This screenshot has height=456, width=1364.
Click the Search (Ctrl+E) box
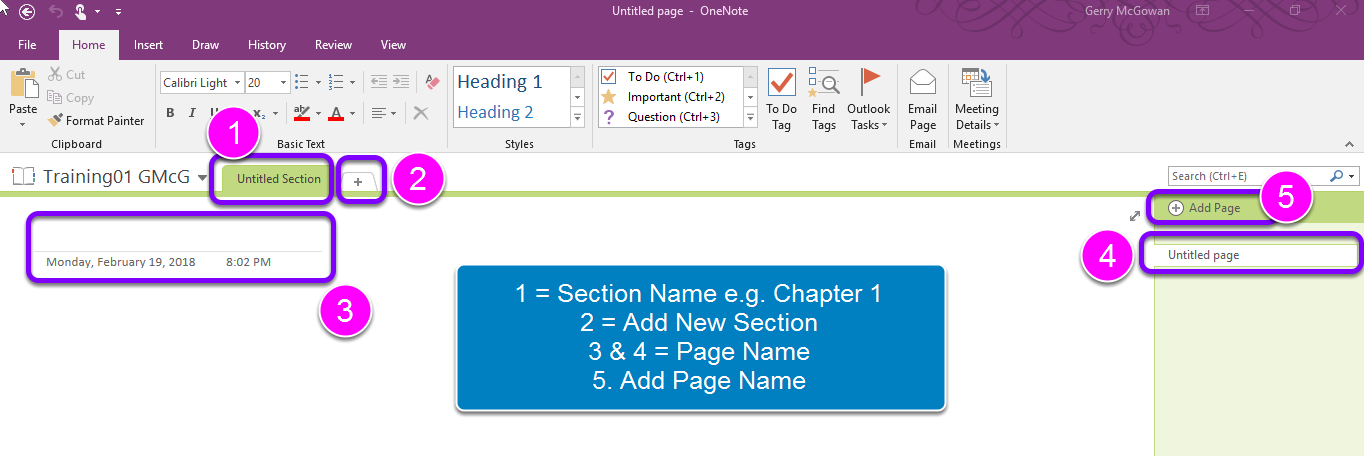point(1248,176)
